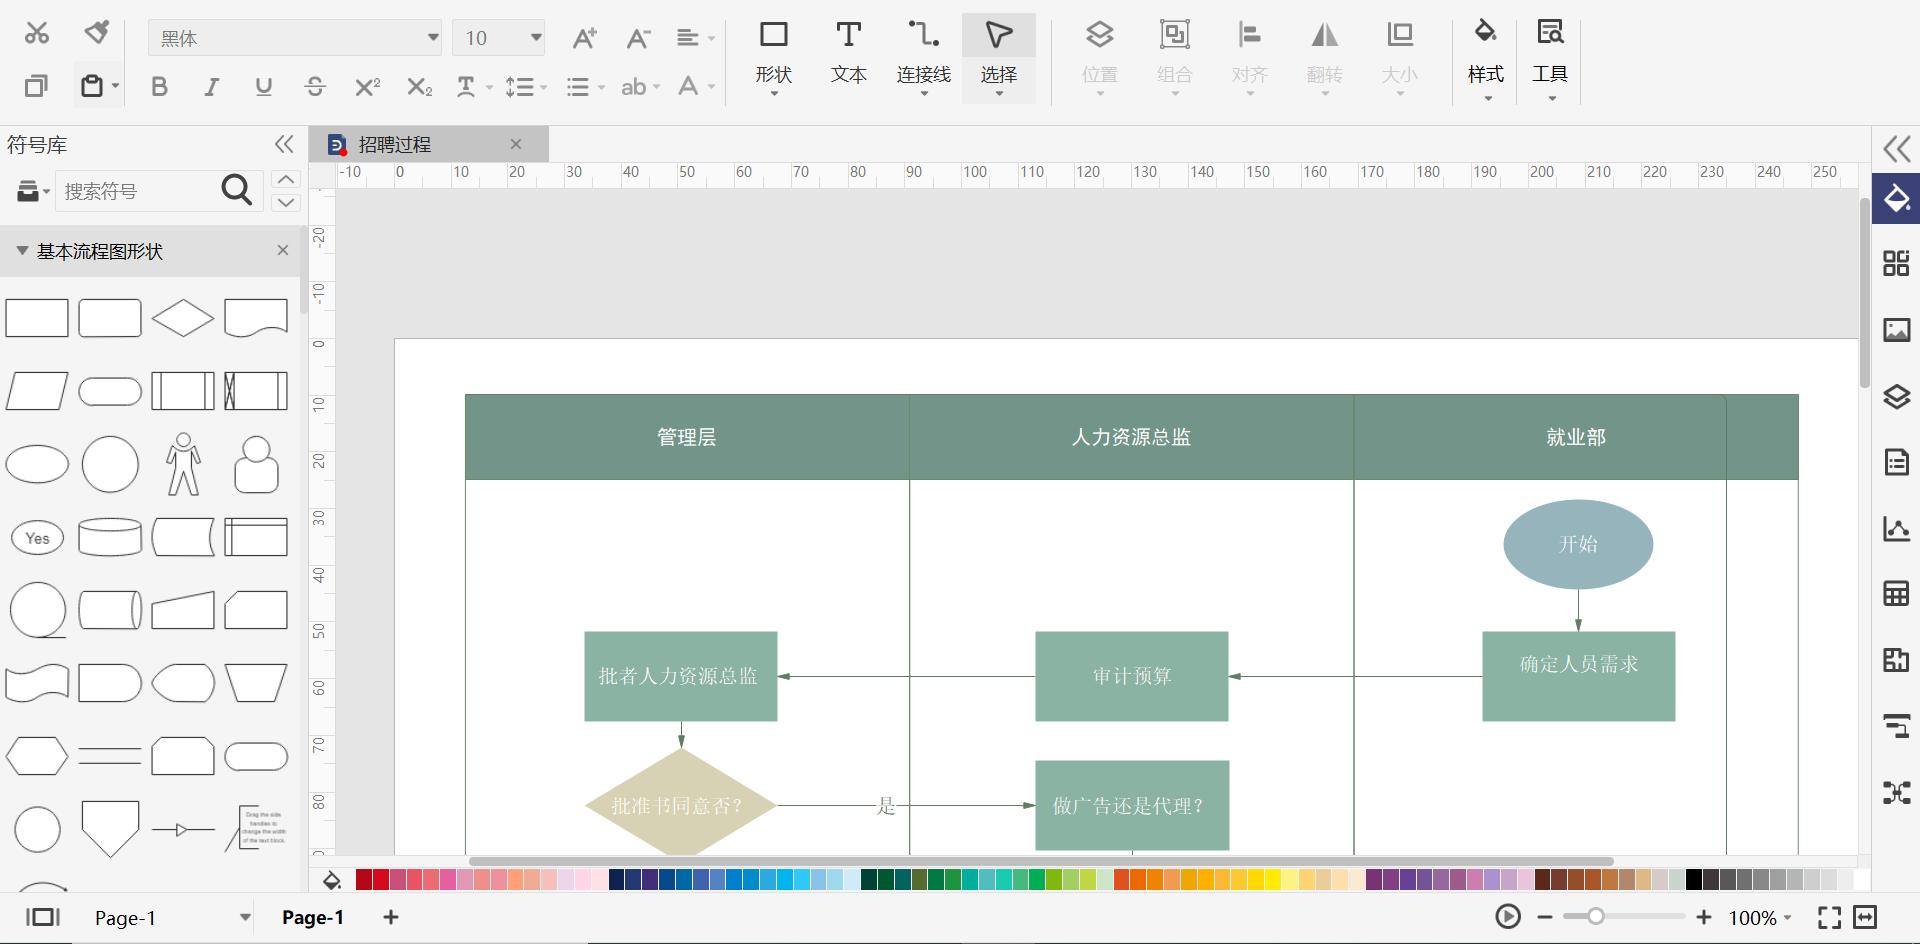Collapse the 基本流程图形状 symbol section

click(22, 251)
